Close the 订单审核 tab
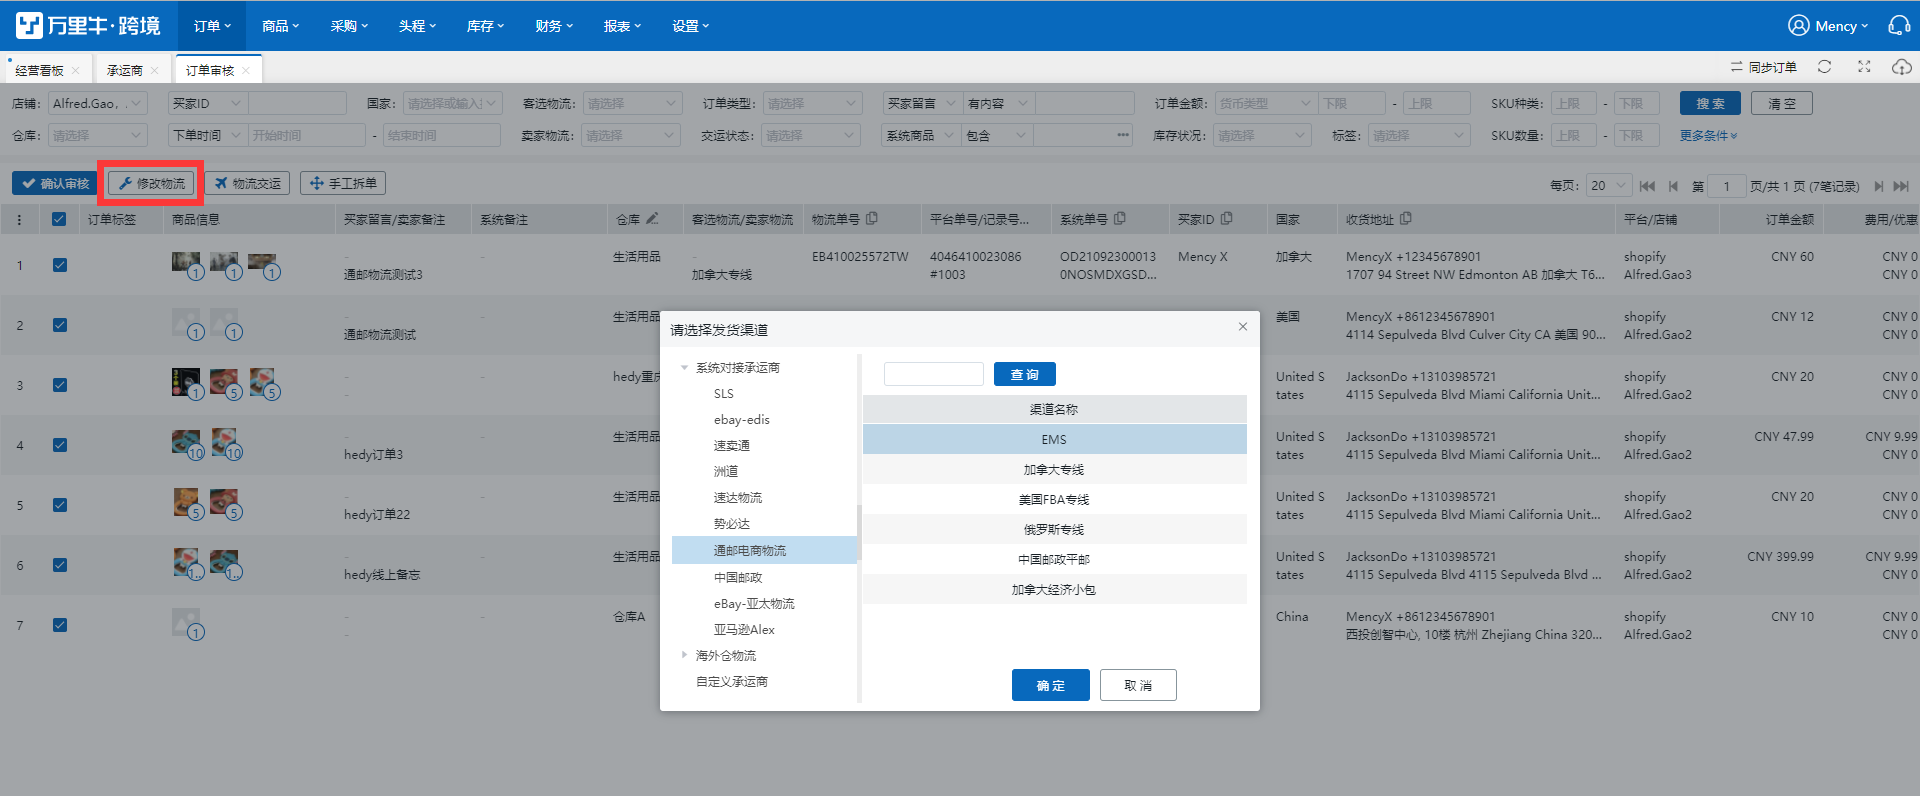 coord(246,70)
